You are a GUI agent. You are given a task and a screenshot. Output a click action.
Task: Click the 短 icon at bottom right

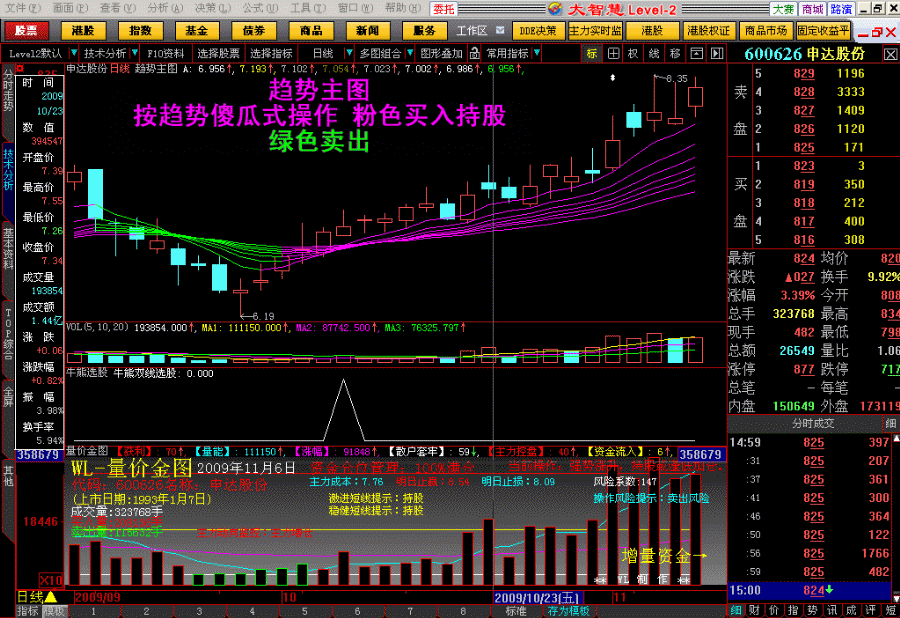890,611
